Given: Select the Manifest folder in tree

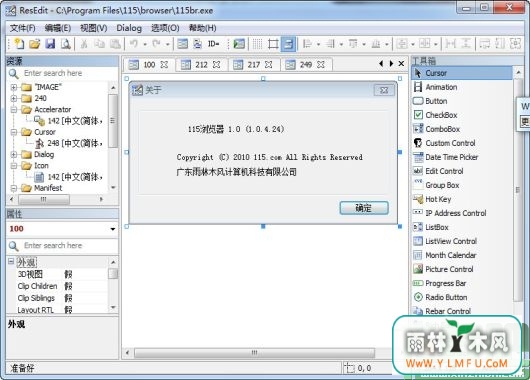Looking at the screenshot, I should [x=42, y=188].
